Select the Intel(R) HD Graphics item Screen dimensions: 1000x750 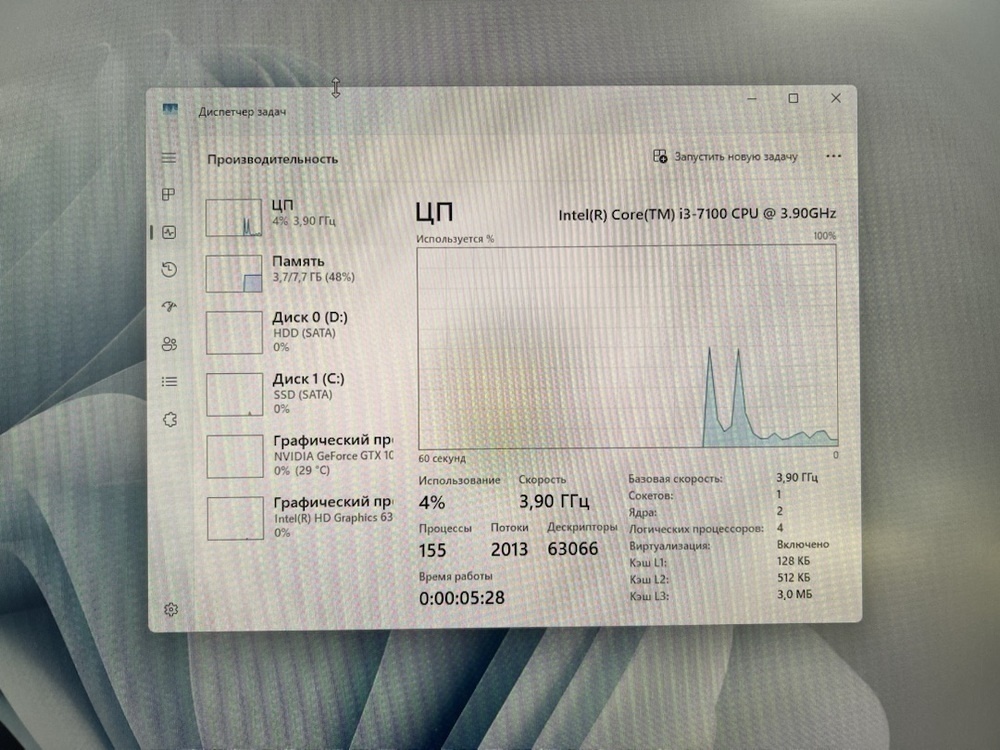(298, 517)
